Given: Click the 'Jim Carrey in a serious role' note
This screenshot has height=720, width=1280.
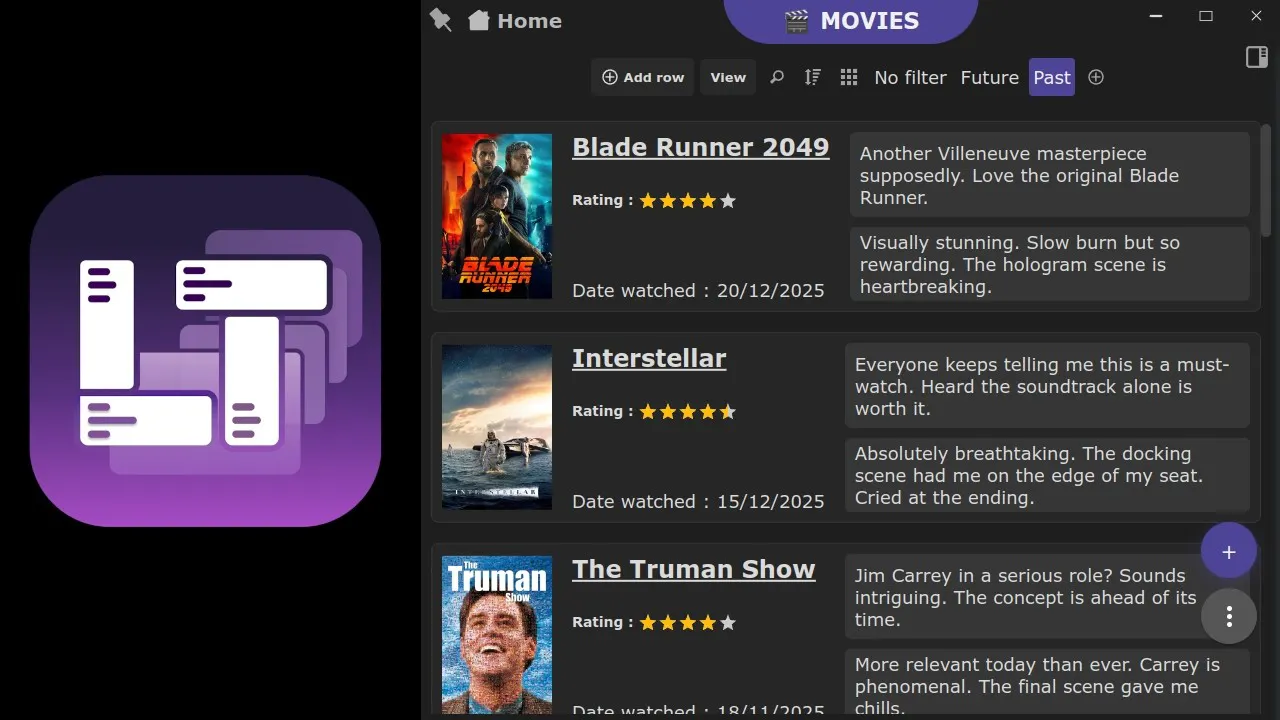Looking at the screenshot, I should [x=1047, y=597].
